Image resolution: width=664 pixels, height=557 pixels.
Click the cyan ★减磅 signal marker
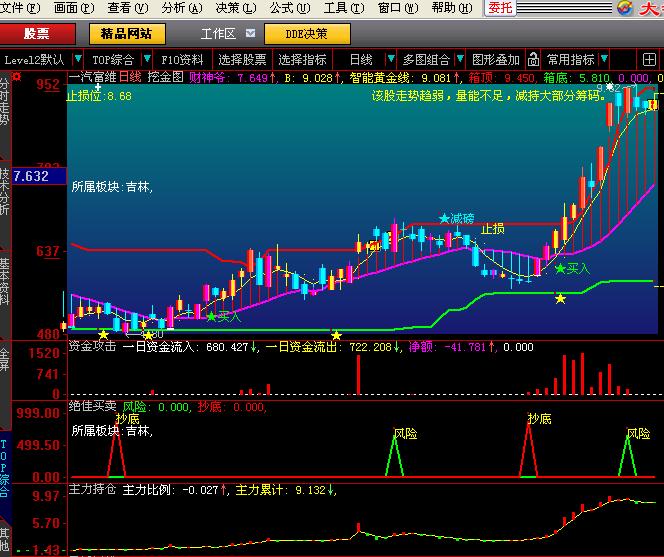tap(457, 219)
